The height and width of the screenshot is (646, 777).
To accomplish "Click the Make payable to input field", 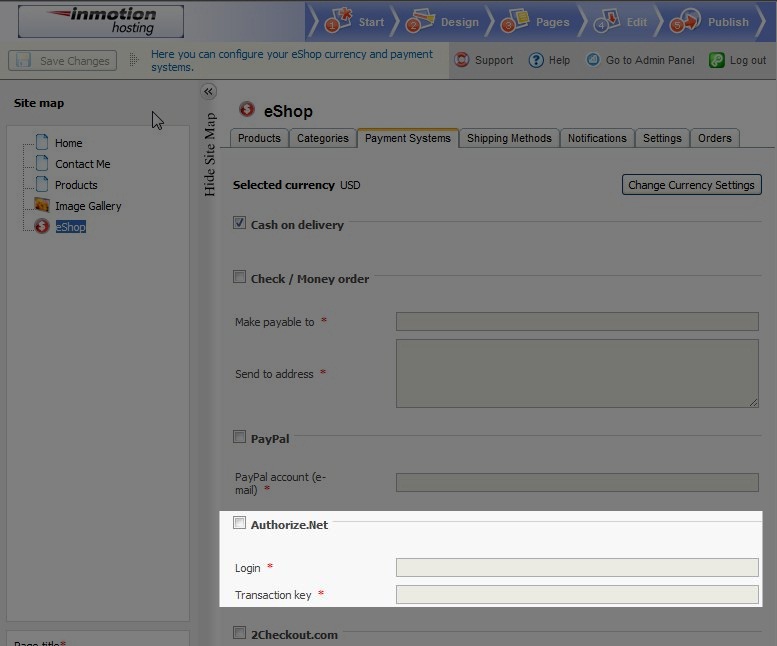I will 577,321.
